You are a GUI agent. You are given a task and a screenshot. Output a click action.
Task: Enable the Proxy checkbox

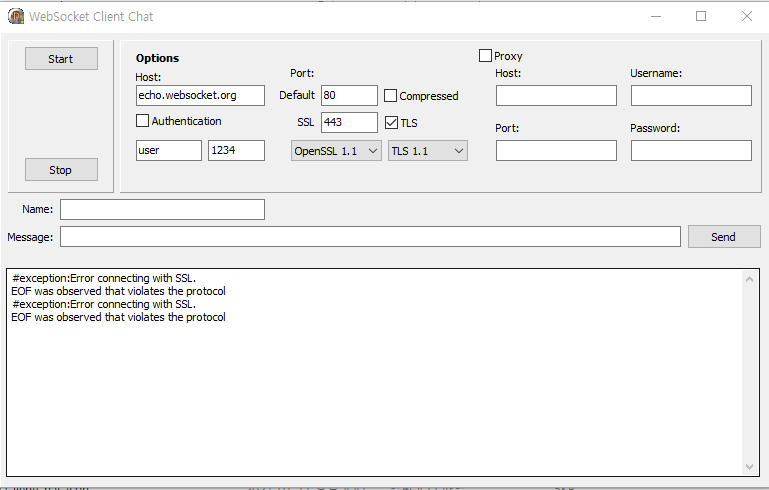(486, 56)
